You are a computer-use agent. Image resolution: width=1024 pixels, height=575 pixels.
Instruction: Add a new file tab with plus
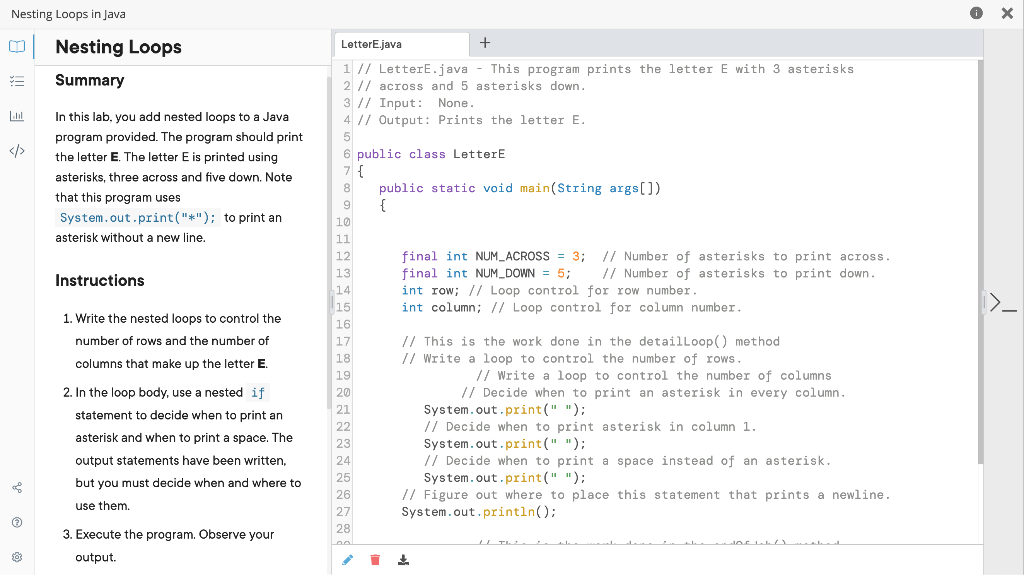(485, 43)
